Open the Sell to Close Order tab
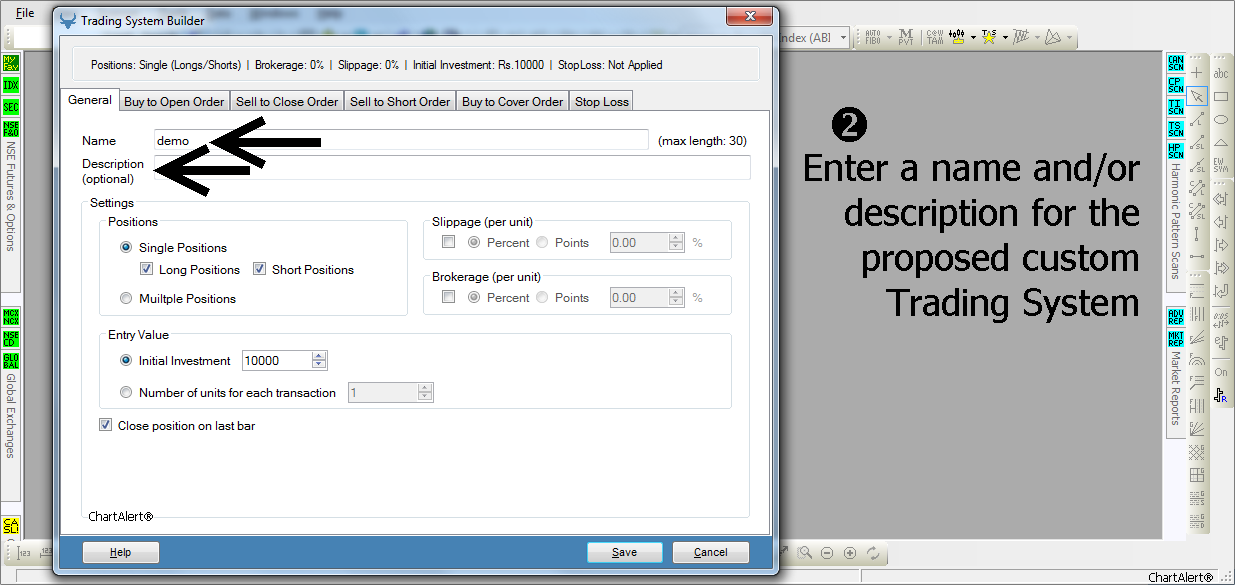 click(287, 101)
